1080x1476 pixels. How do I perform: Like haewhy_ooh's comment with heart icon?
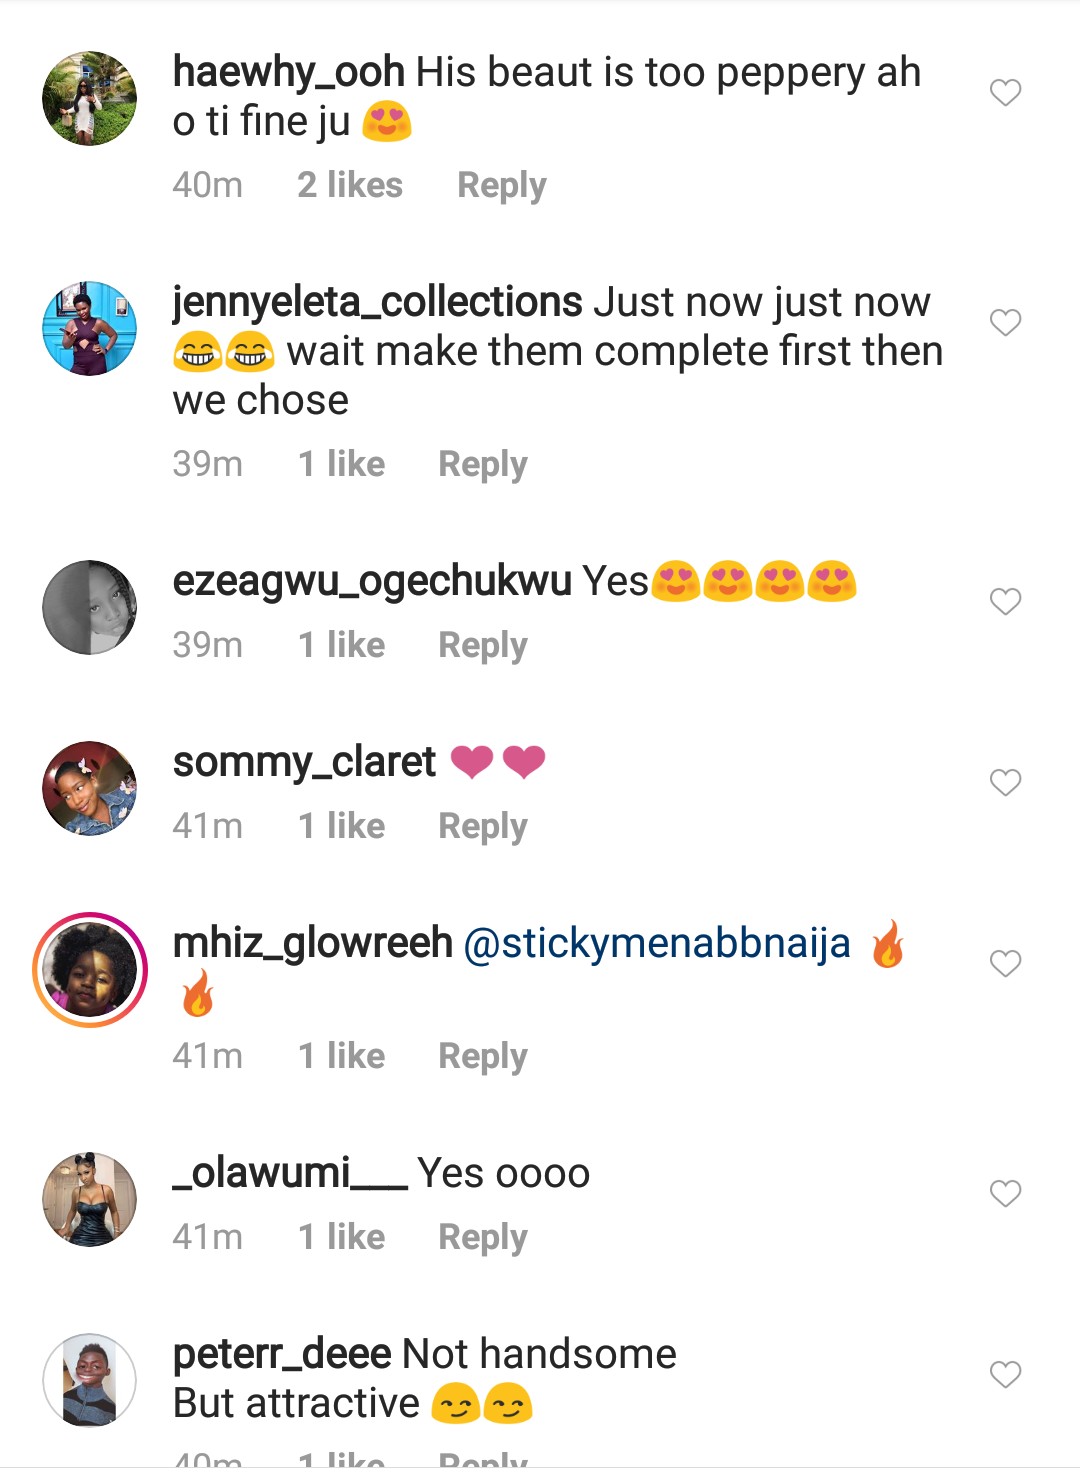pyautogui.click(x=1005, y=93)
